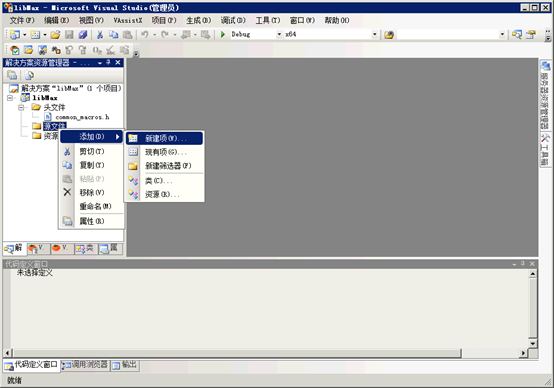The height and width of the screenshot is (388, 554).
Task: Toggle auto-hide pin on code definition window
Action: pyautogui.click(x=523, y=264)
